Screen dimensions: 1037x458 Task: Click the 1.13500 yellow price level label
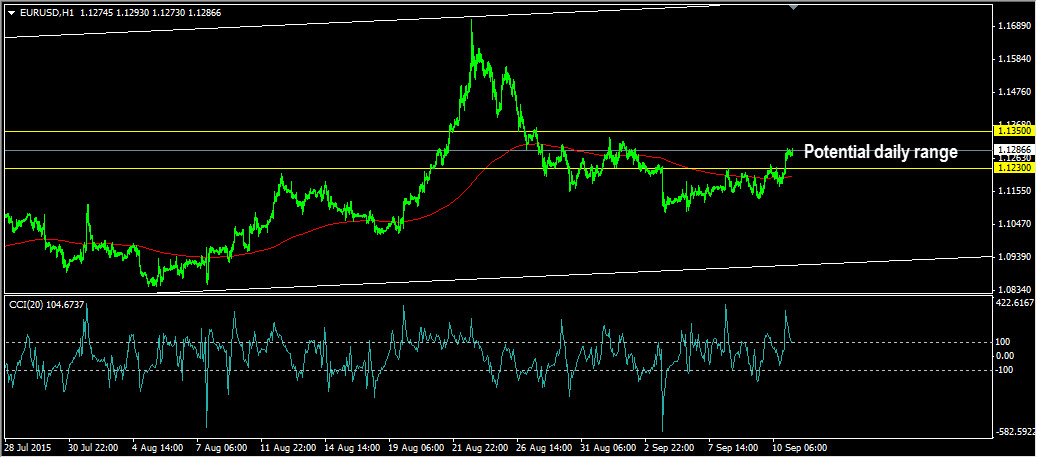coord(1013,132)
